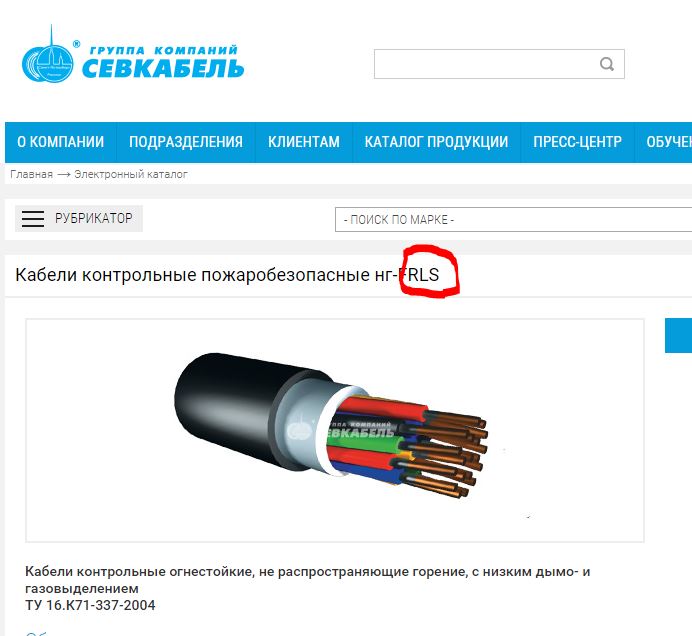692x636 pixels.
Task: Click the blue button beside product image
Action: (678, 335)
